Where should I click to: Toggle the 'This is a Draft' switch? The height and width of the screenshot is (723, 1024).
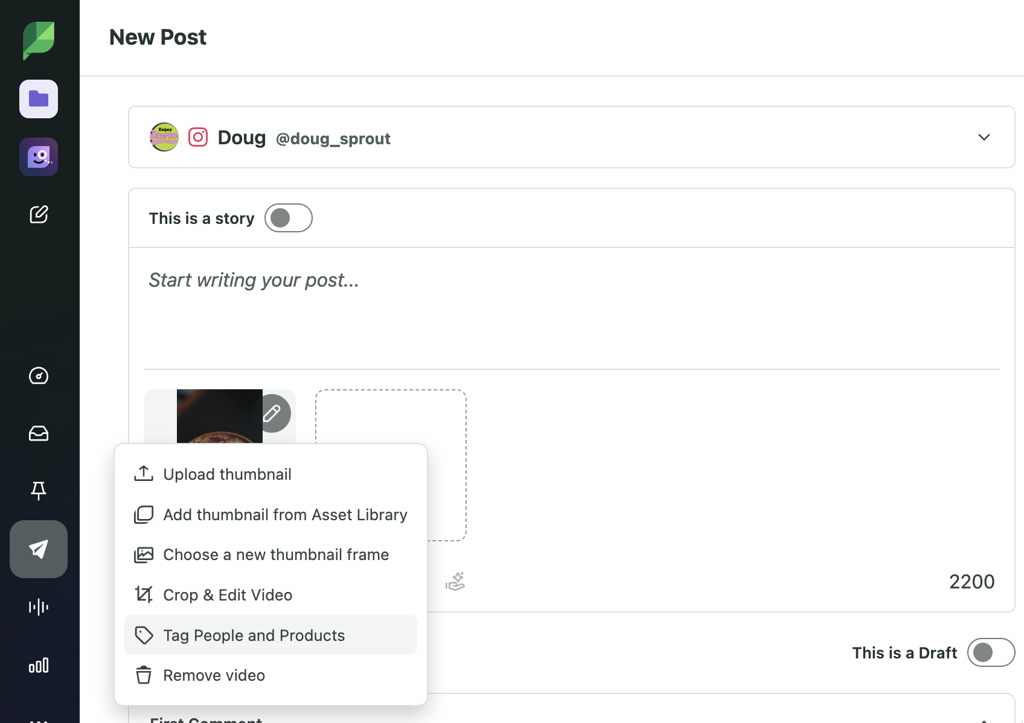pyautogui.click(x=991, y=652)
